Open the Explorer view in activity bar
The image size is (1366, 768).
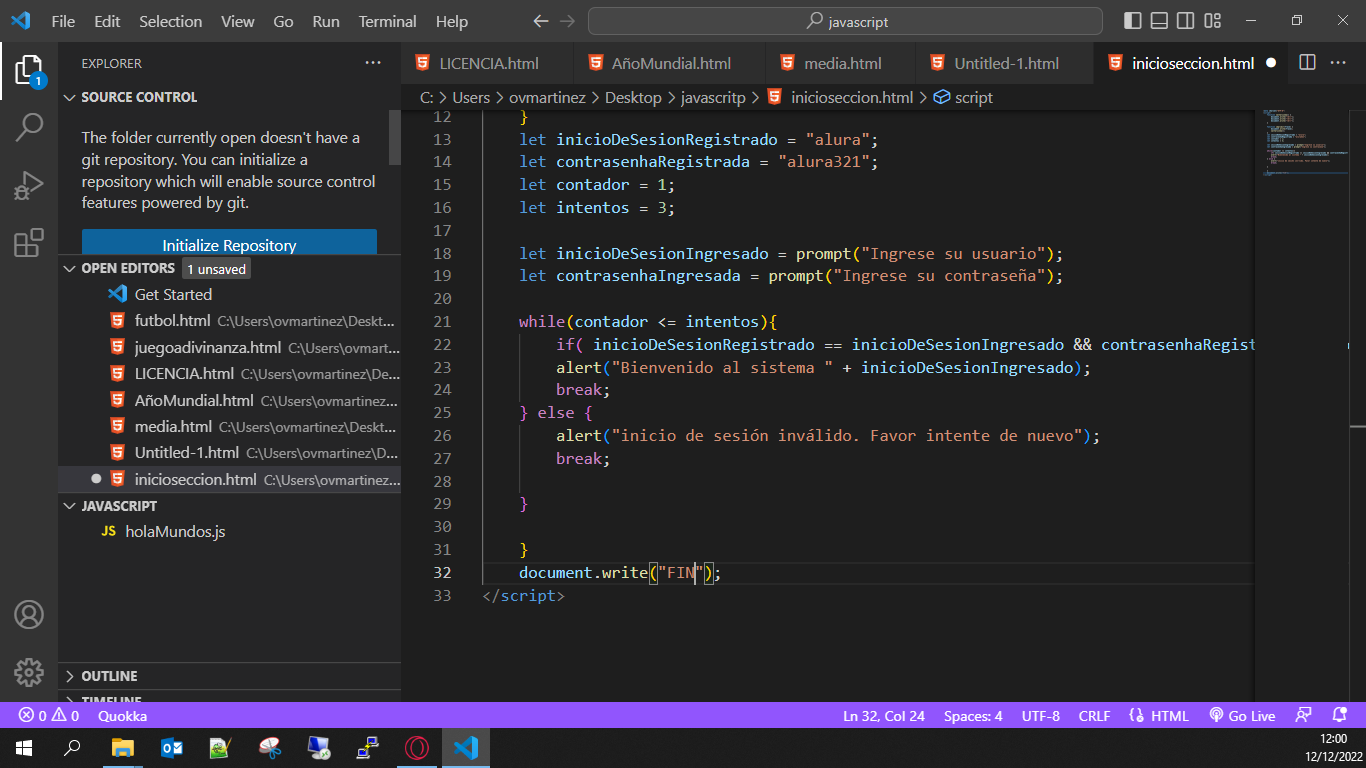coord(29,70)
